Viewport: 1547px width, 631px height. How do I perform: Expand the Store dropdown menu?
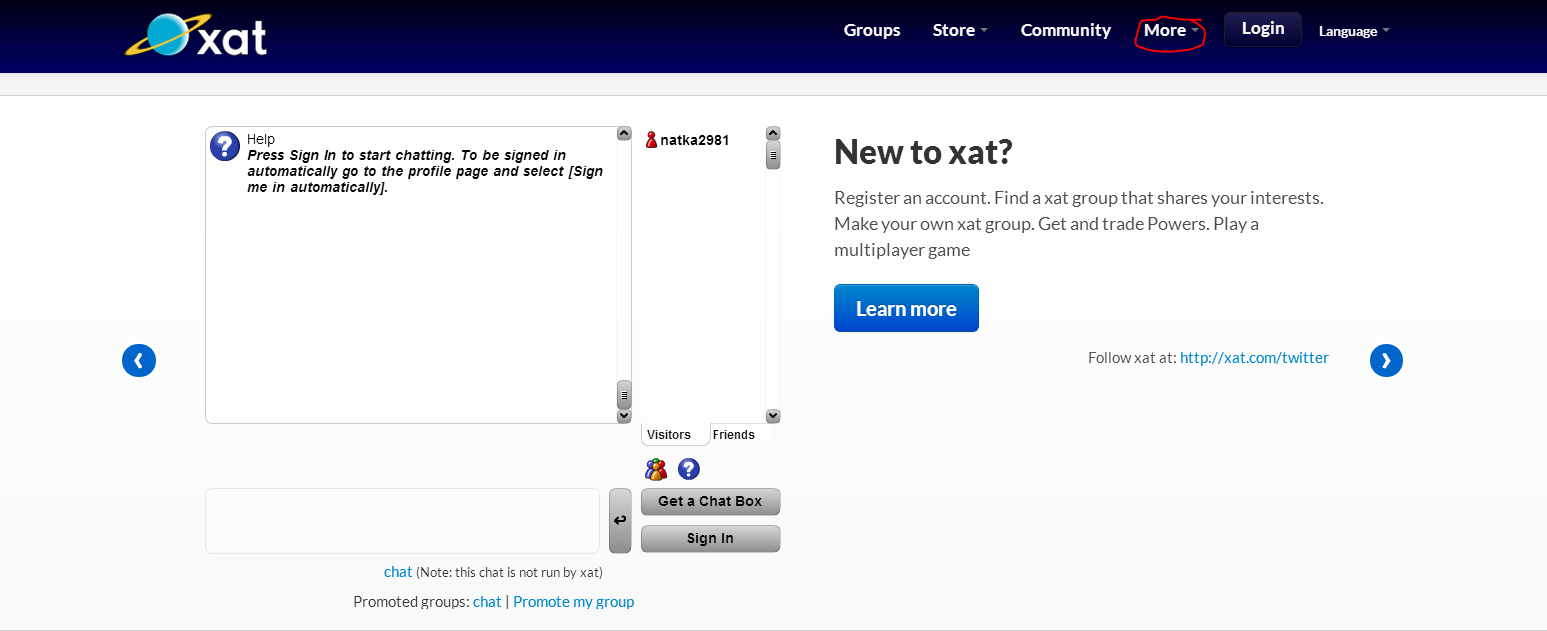[960, 30]
